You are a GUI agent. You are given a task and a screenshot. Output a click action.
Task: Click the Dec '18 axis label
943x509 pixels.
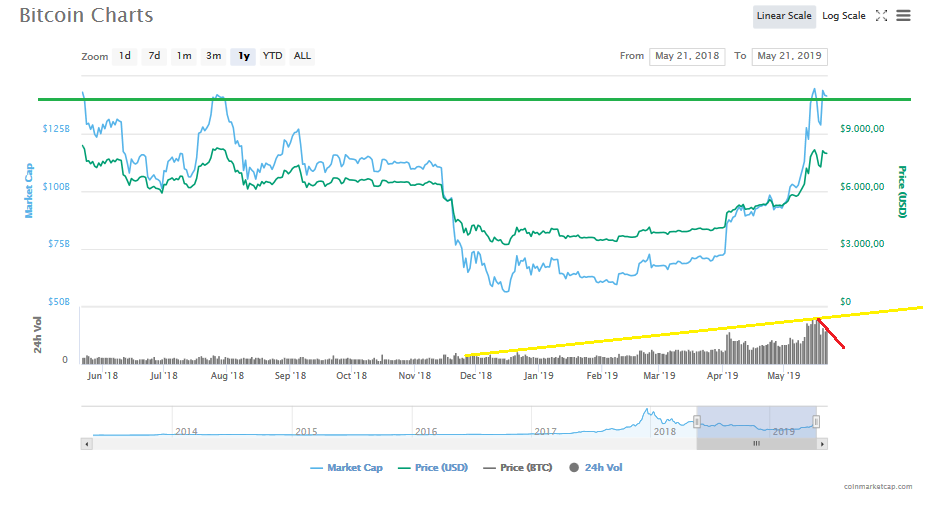pos(476,375)
